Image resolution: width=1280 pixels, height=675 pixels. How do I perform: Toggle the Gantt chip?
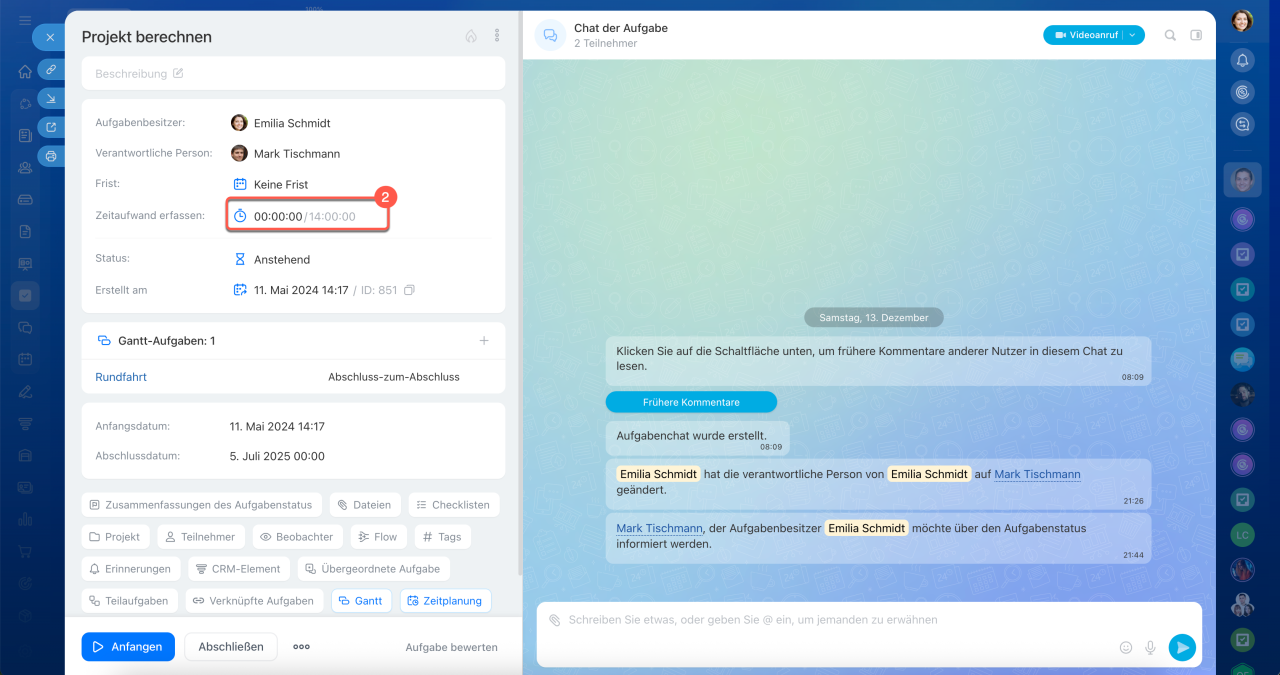click(x=362, y=601)
